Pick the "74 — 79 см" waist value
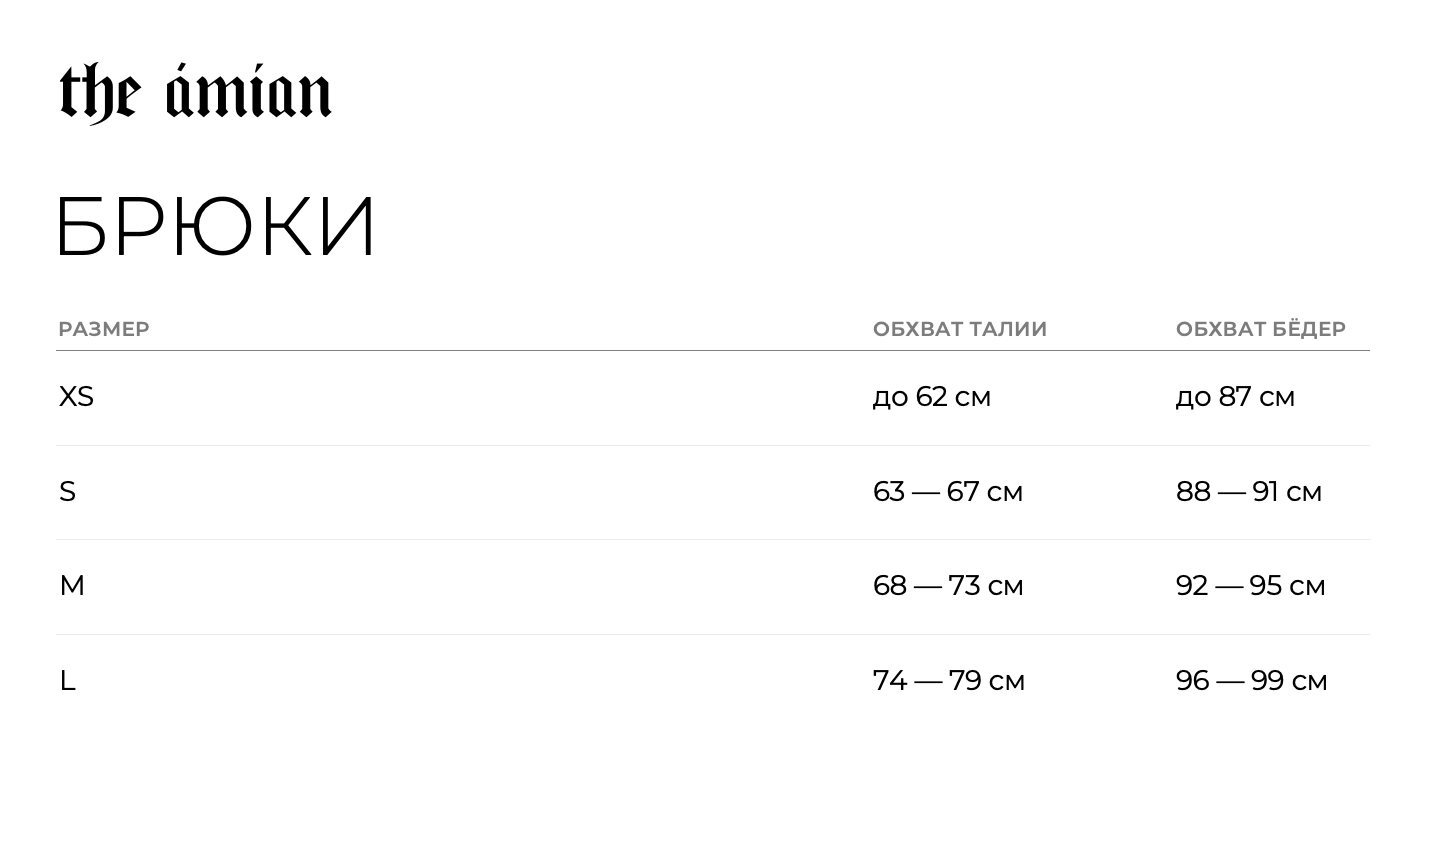This screenshot has height=864, width=1432. [948, 681]
